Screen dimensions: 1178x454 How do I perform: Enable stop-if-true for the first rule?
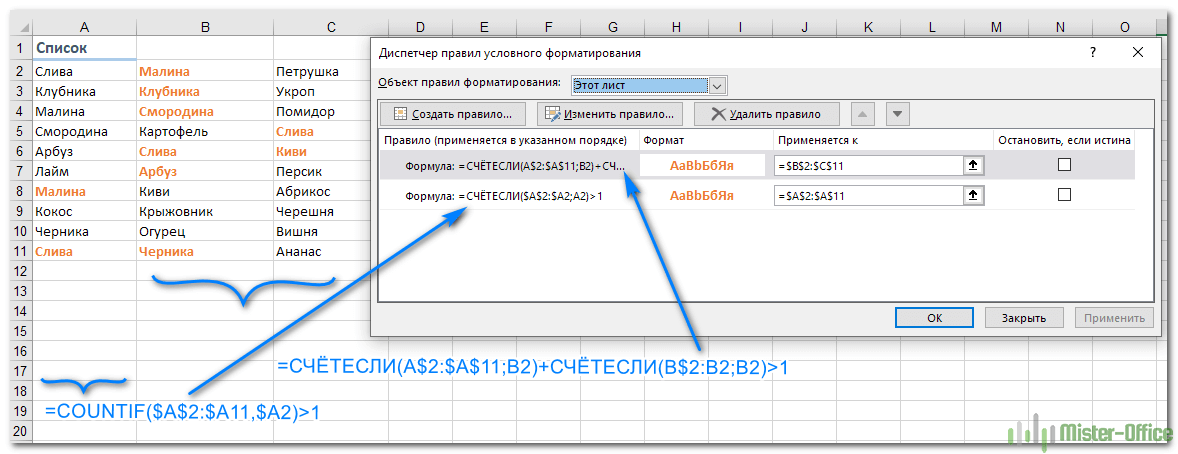tap(1064, 165)
